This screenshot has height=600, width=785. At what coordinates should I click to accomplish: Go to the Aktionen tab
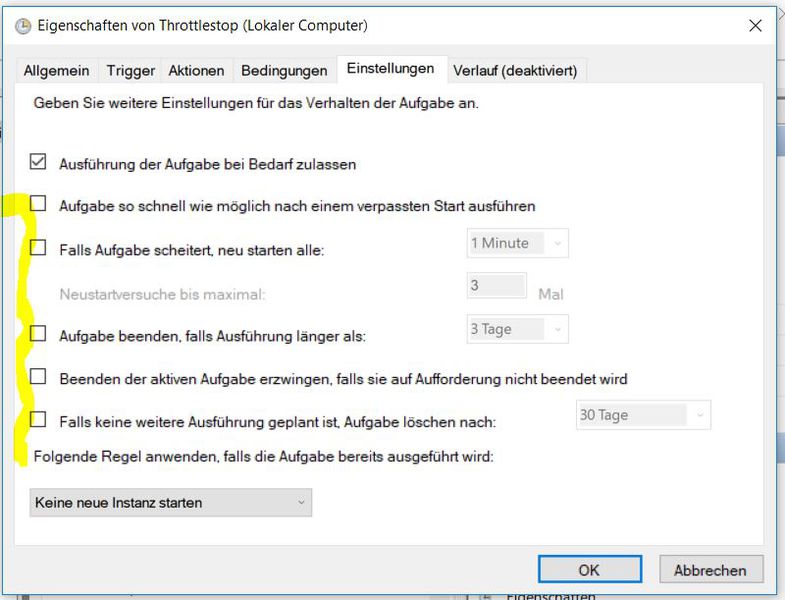(196, 71)
